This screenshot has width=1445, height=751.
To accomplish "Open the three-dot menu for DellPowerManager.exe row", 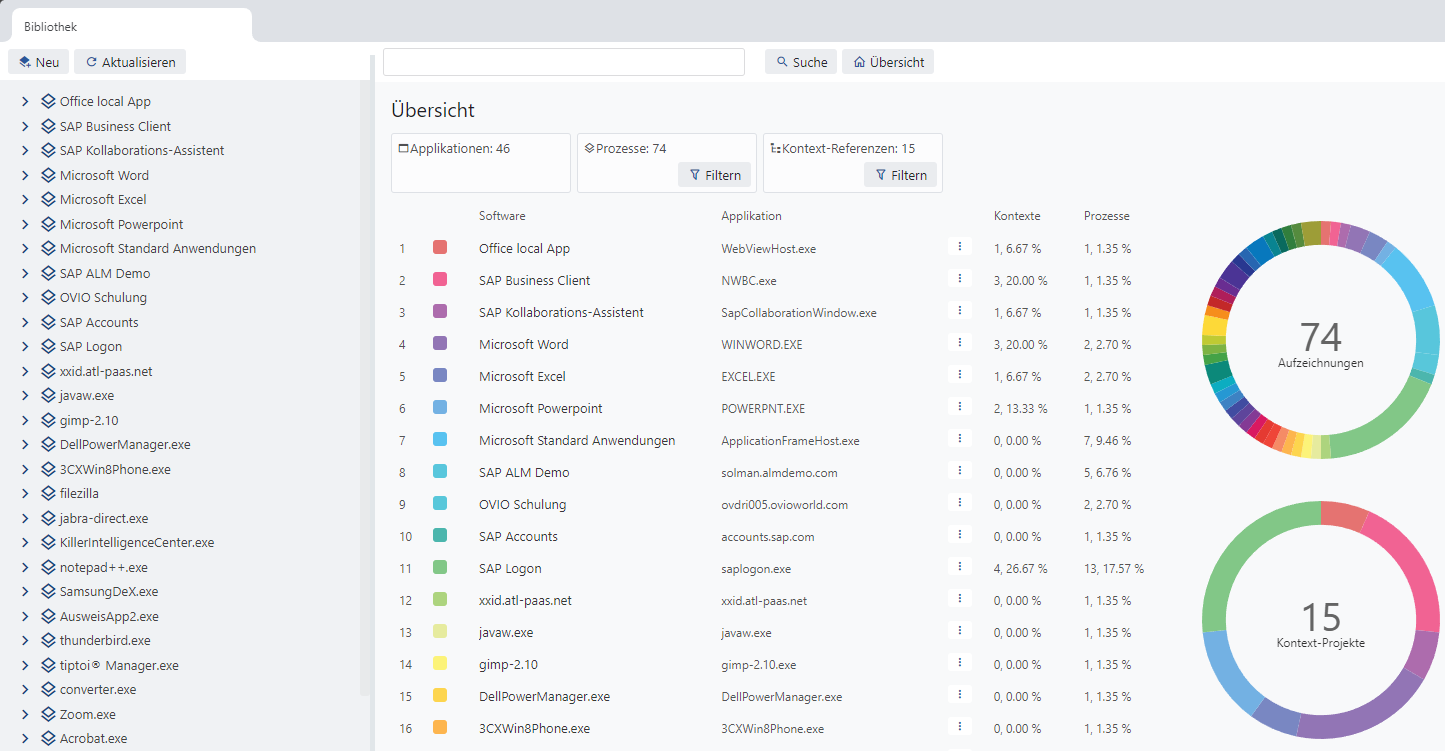I will coord(959,694).
